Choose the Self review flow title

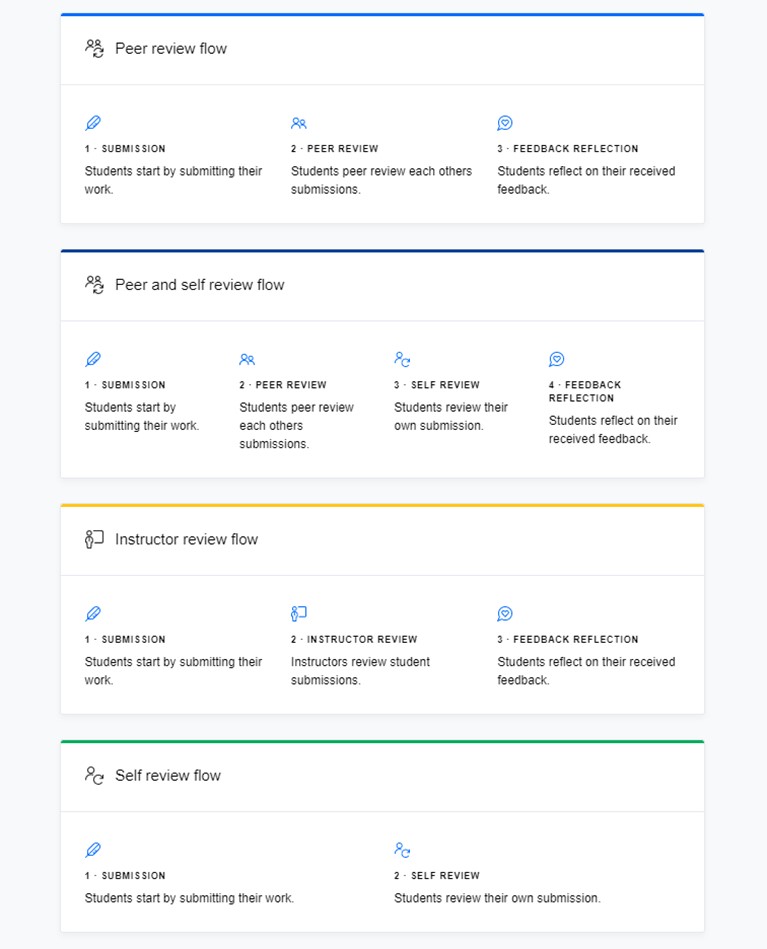(168, 775)
